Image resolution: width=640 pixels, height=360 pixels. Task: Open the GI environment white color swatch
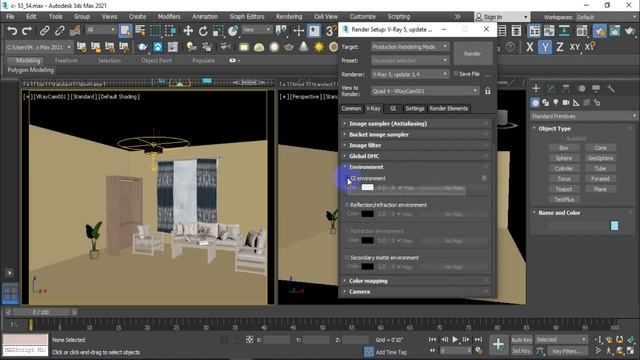[367, 187]
